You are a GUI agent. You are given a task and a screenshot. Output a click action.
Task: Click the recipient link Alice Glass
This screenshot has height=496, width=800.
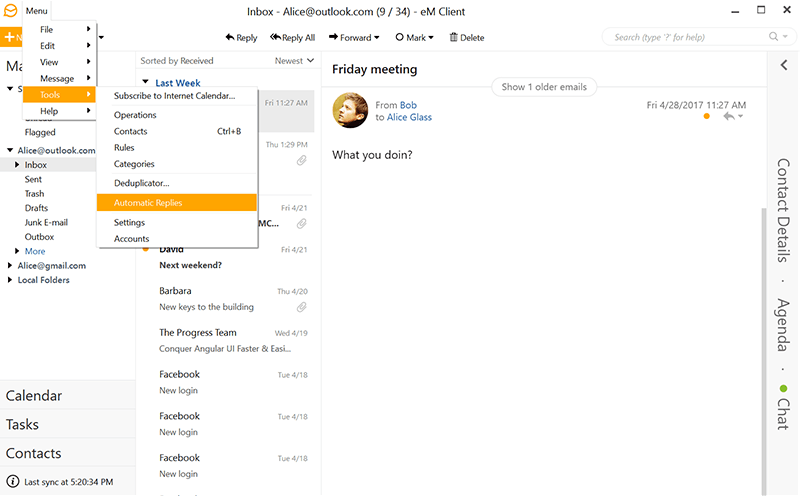(x=409, y=117)
